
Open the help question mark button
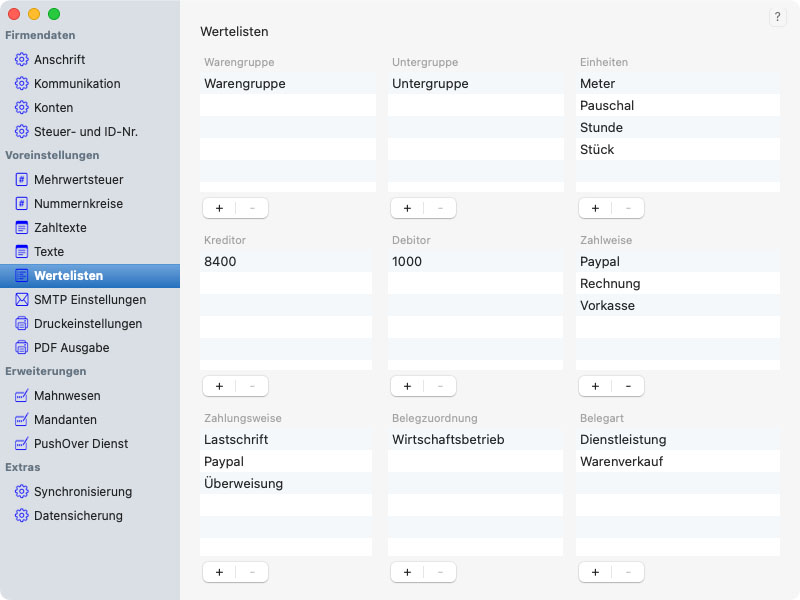(x=777, y=18)
